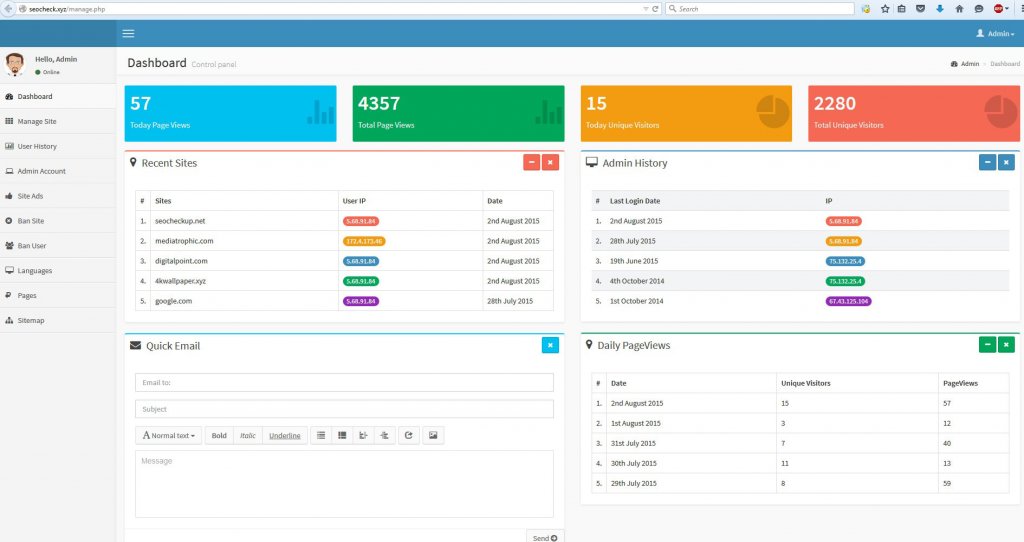This screenshot has width=1024, height=542.
Task: Collapse the Admin History panel
Action: tap(987, 162)
